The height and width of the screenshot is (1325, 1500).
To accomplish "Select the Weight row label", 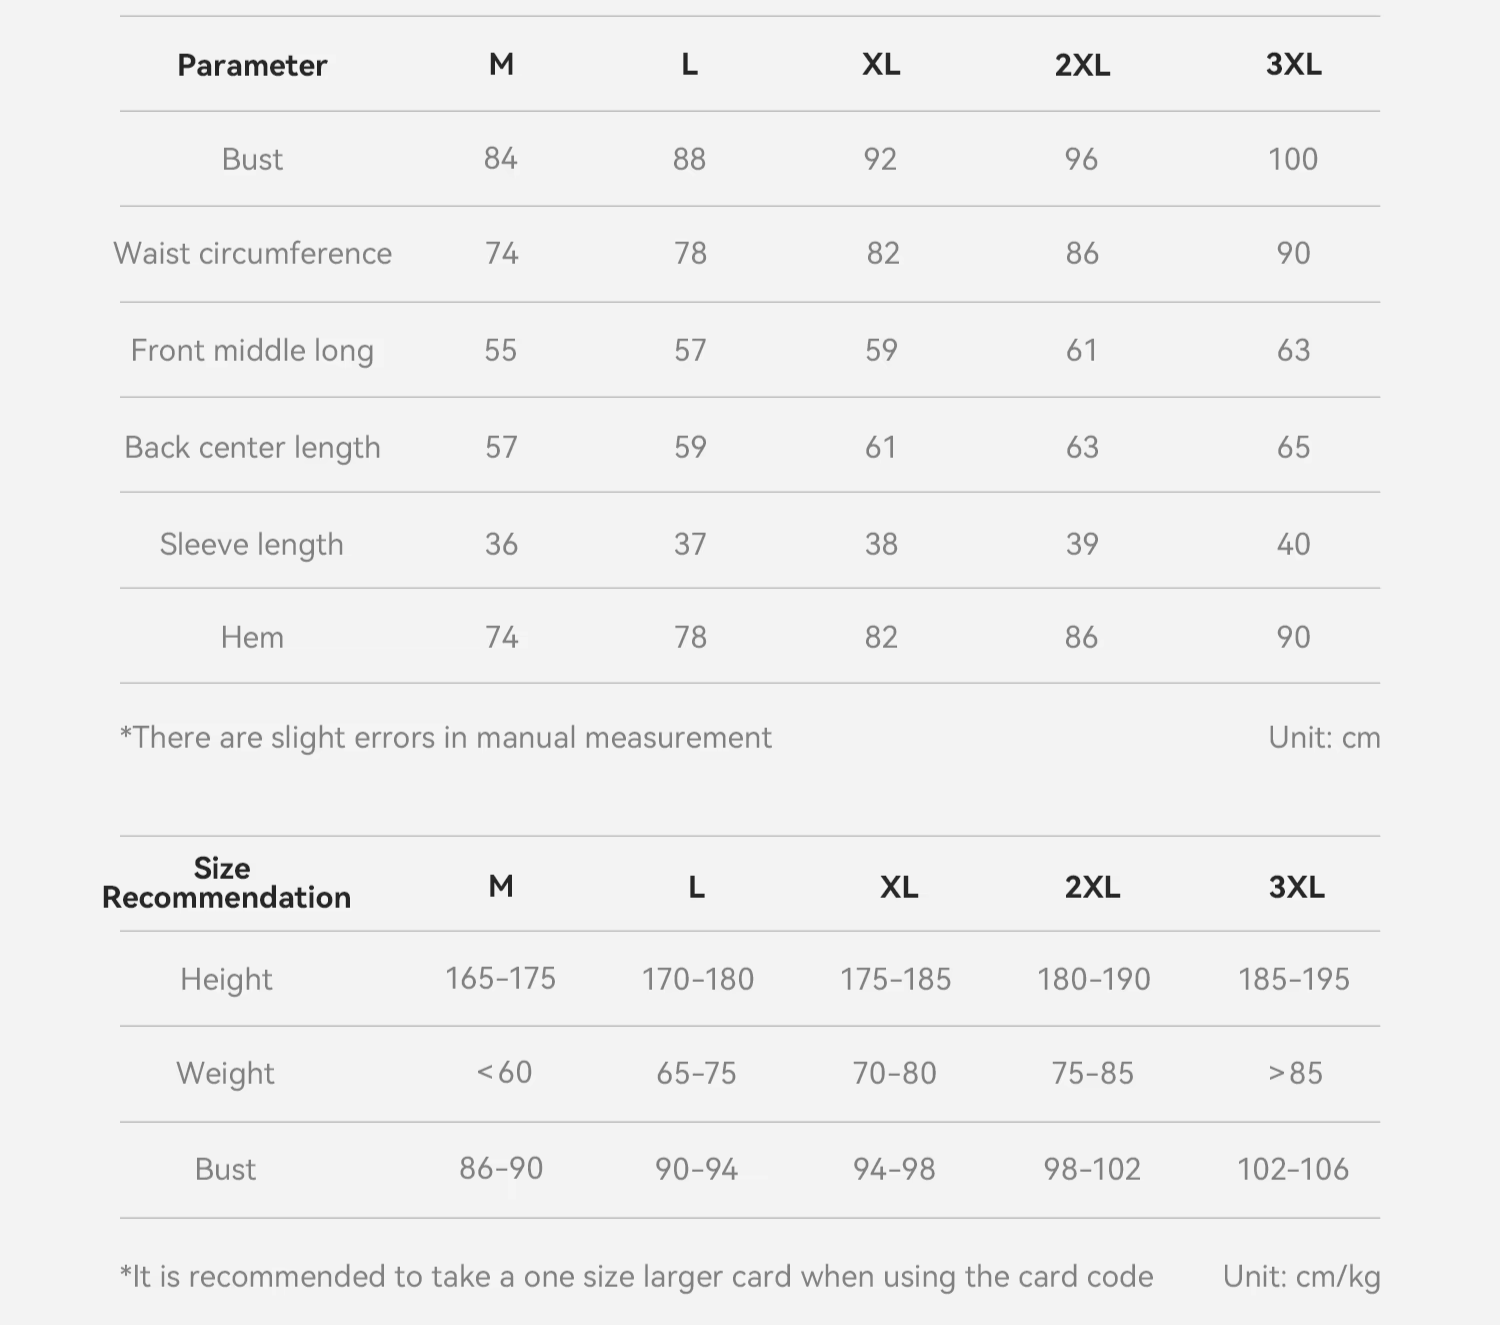I will click(225, 1073).
